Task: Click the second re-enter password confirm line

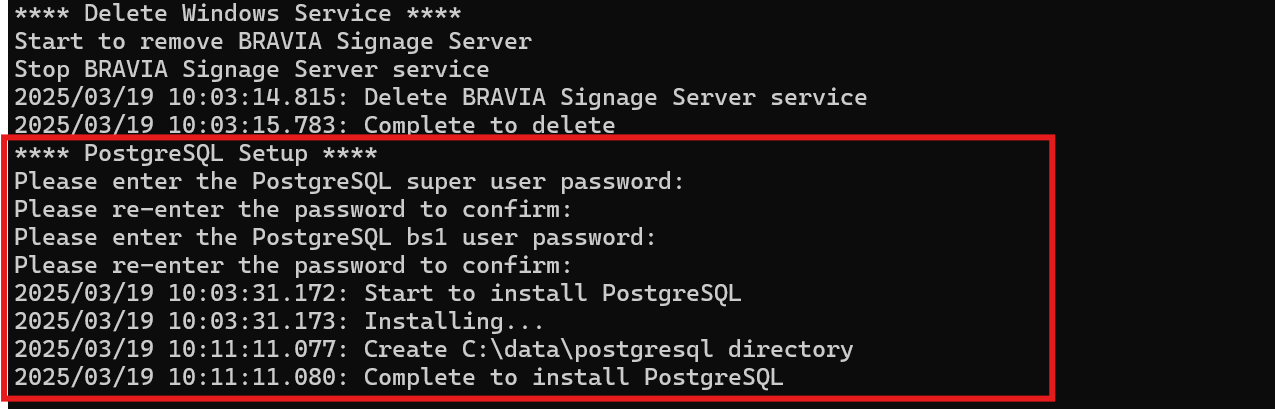Action: coord(294,266)
